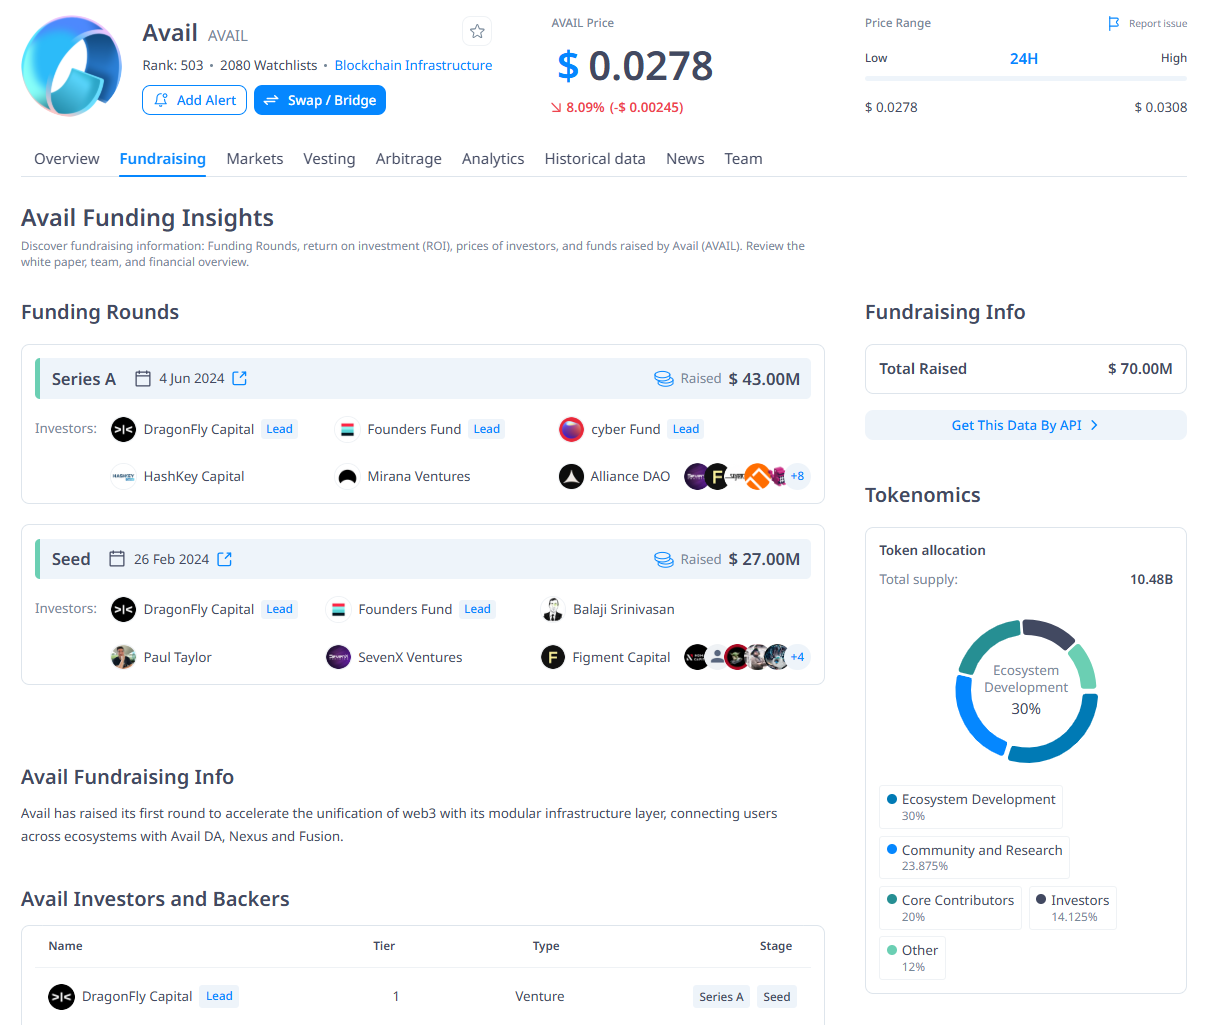Click the Figment Capital investor logo
1207x1025 pixels.
553,657
